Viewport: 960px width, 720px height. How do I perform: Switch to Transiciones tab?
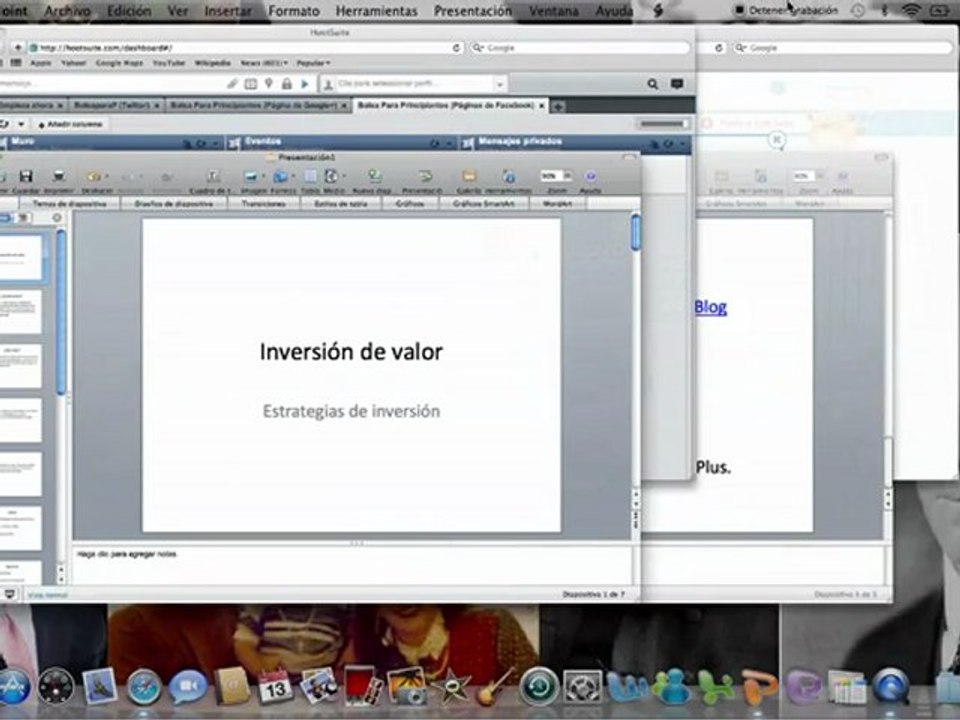264,203
